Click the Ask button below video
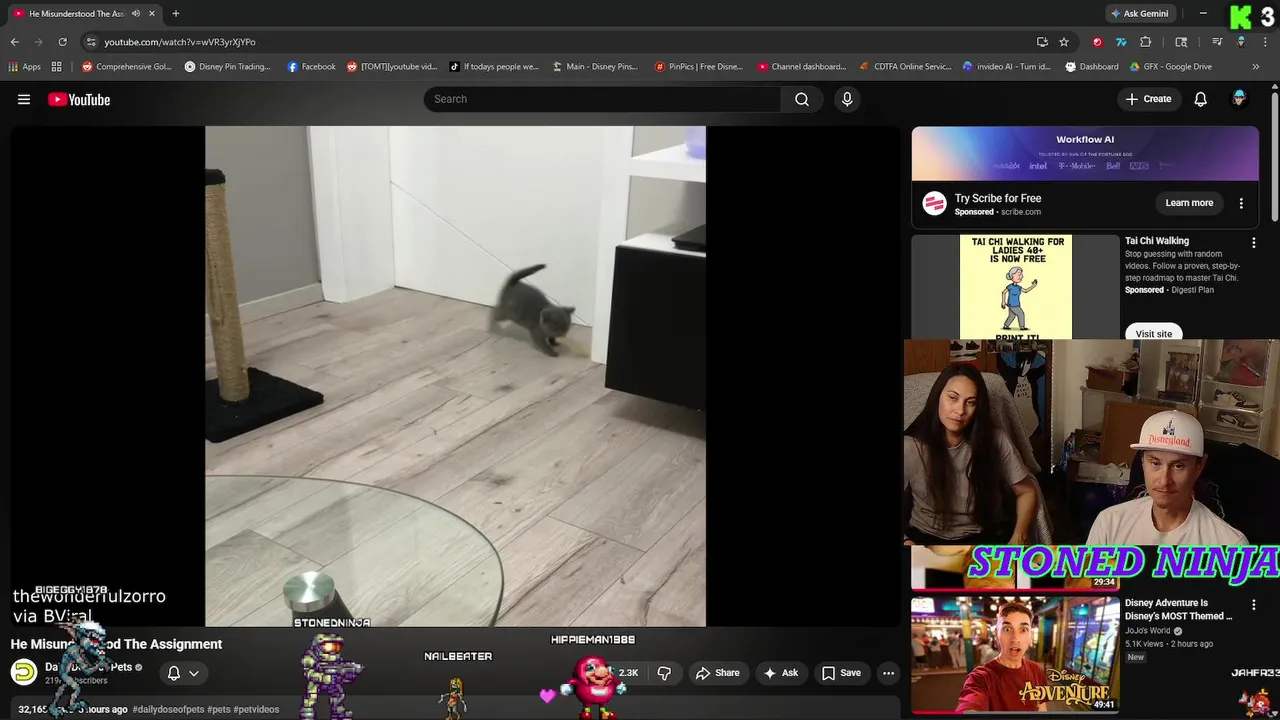Screen dimensions: 1280x720 [x=780, y=673]
